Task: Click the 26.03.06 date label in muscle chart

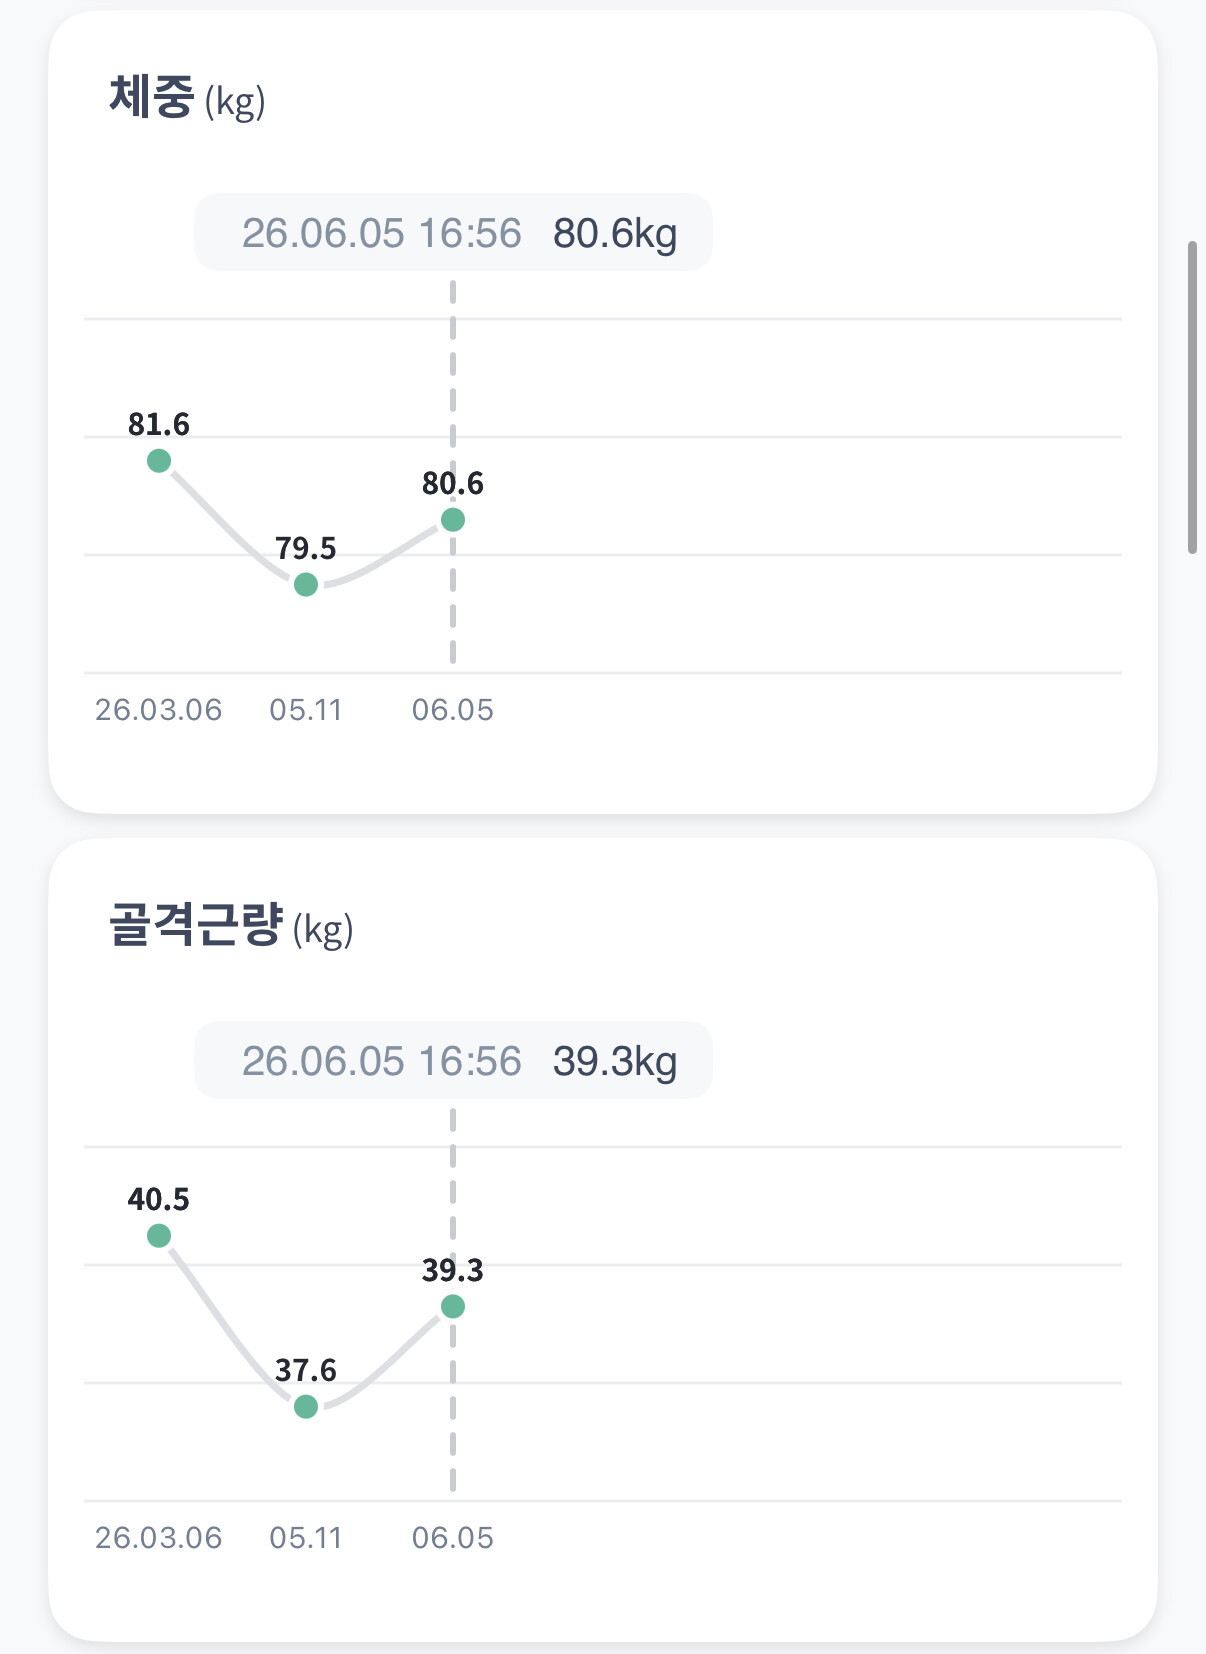Action: tap(159, 1538)
